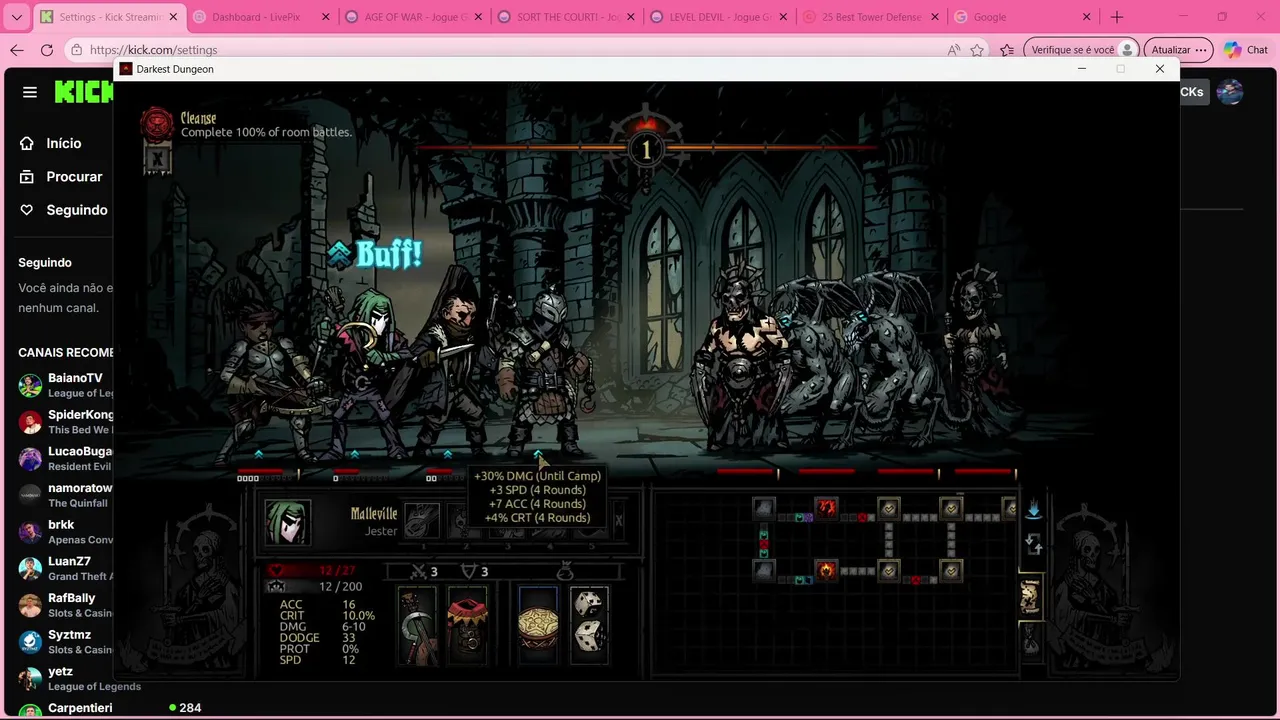Click the armor level shield icon
1280x720 pixels.
pos(468,572)
